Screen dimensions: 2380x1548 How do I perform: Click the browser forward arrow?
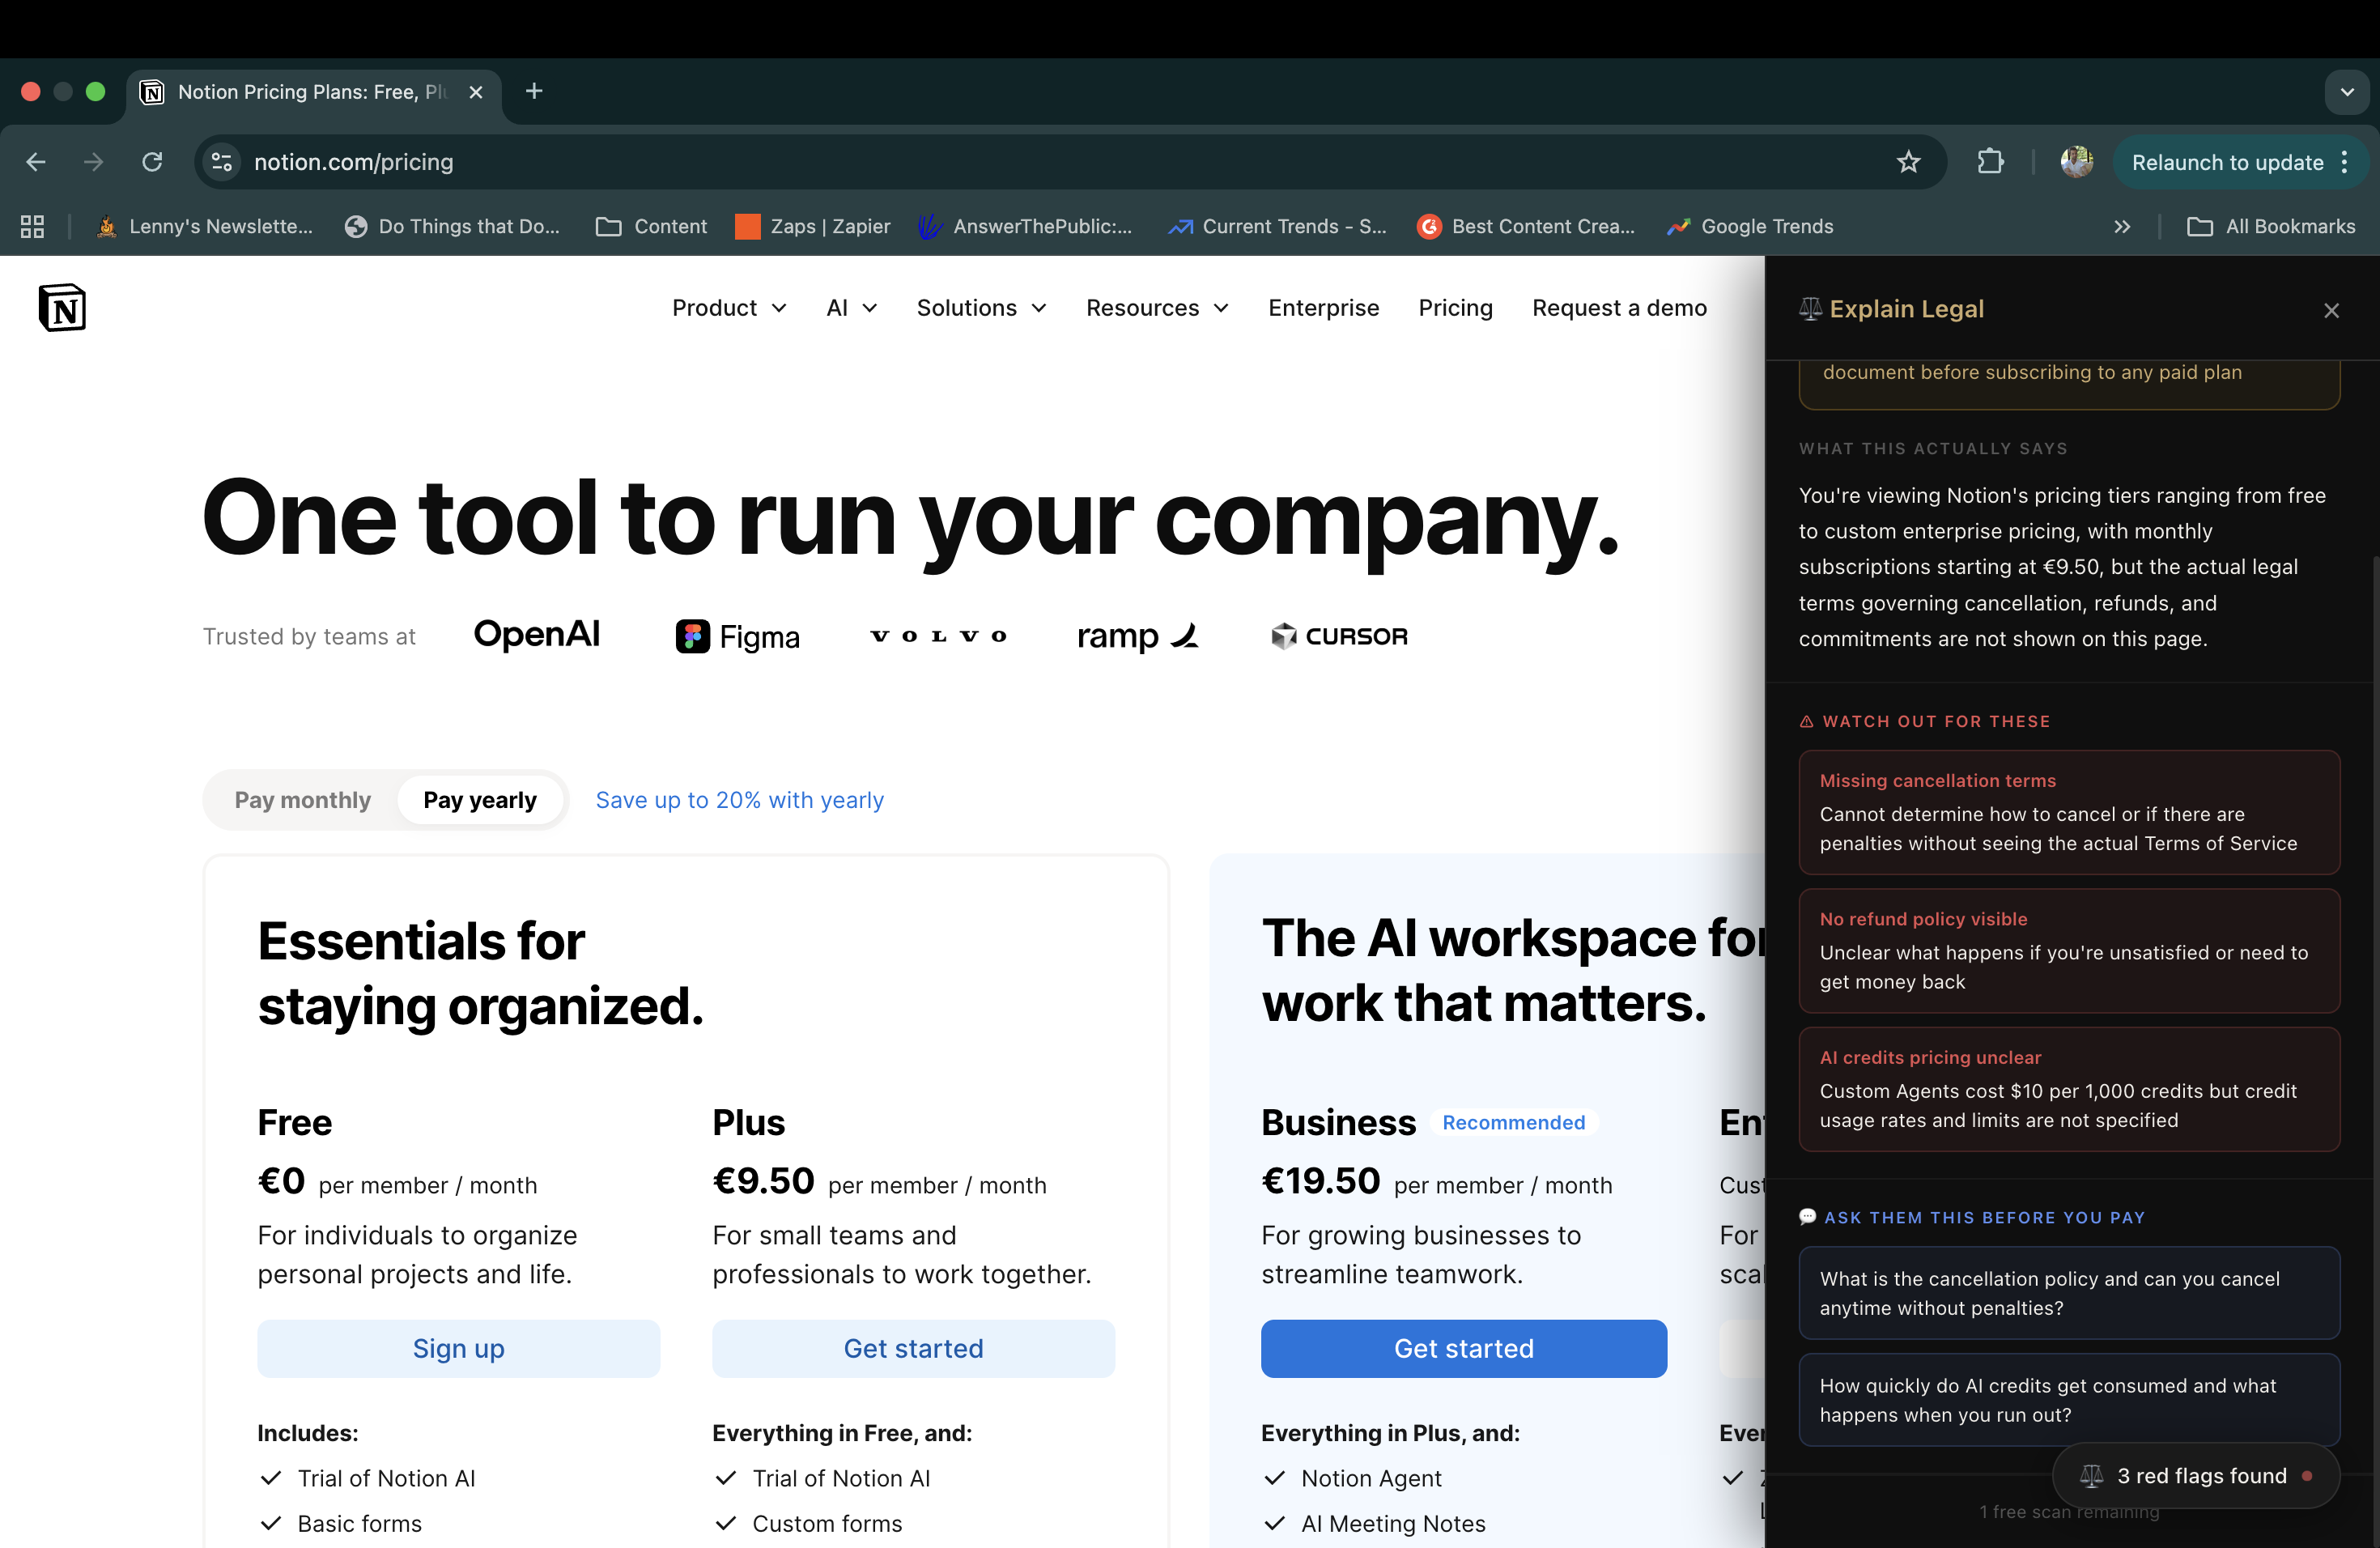click(94, 162)
